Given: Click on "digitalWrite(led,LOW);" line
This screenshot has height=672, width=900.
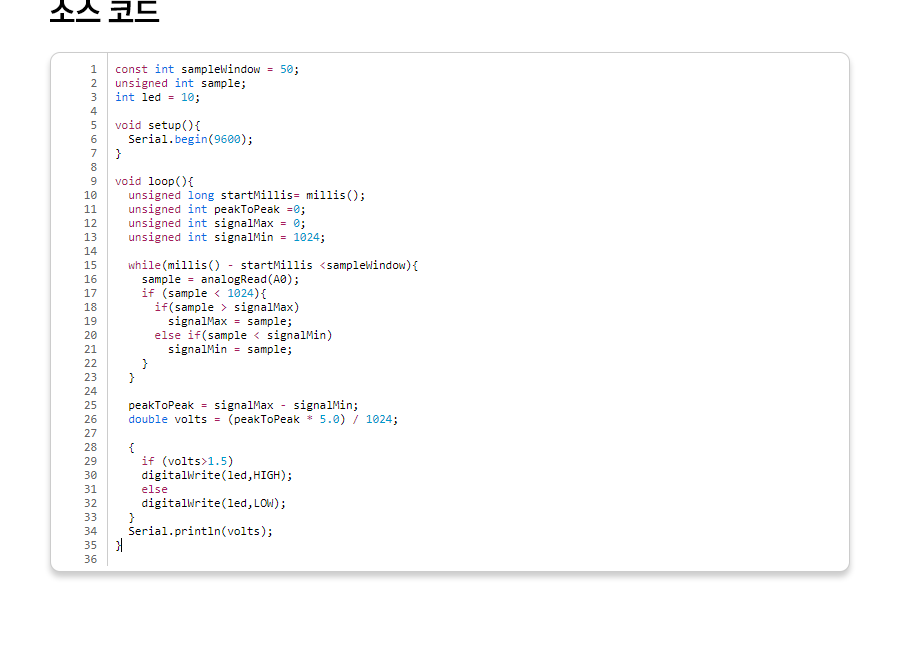Looking at the screenshot, I should point(214,504).
